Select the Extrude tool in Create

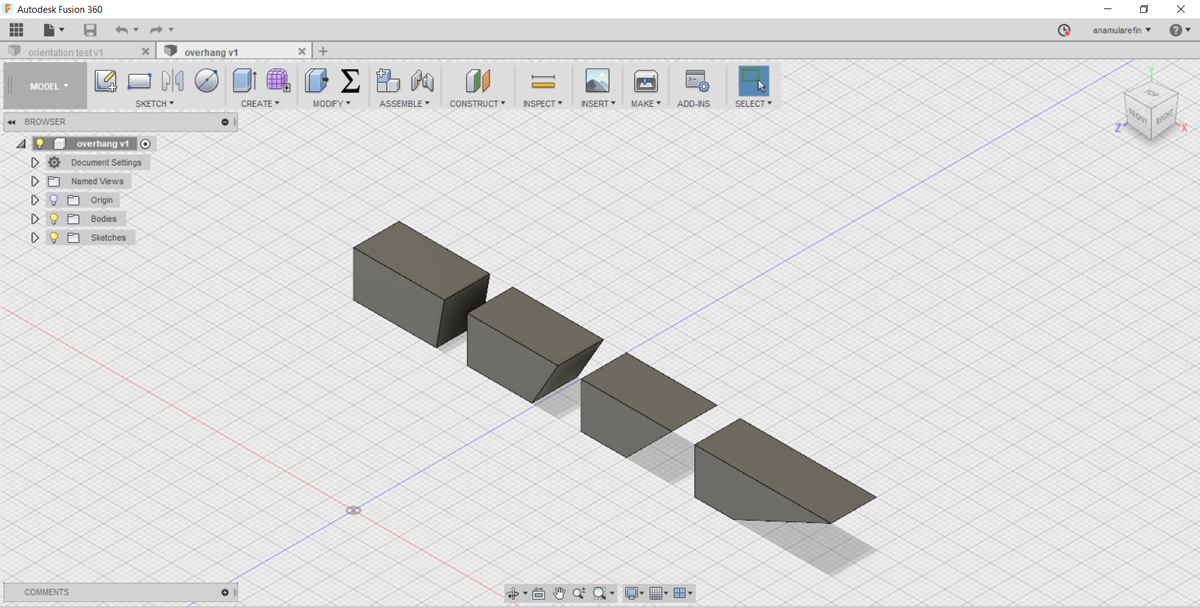(244, 81)
